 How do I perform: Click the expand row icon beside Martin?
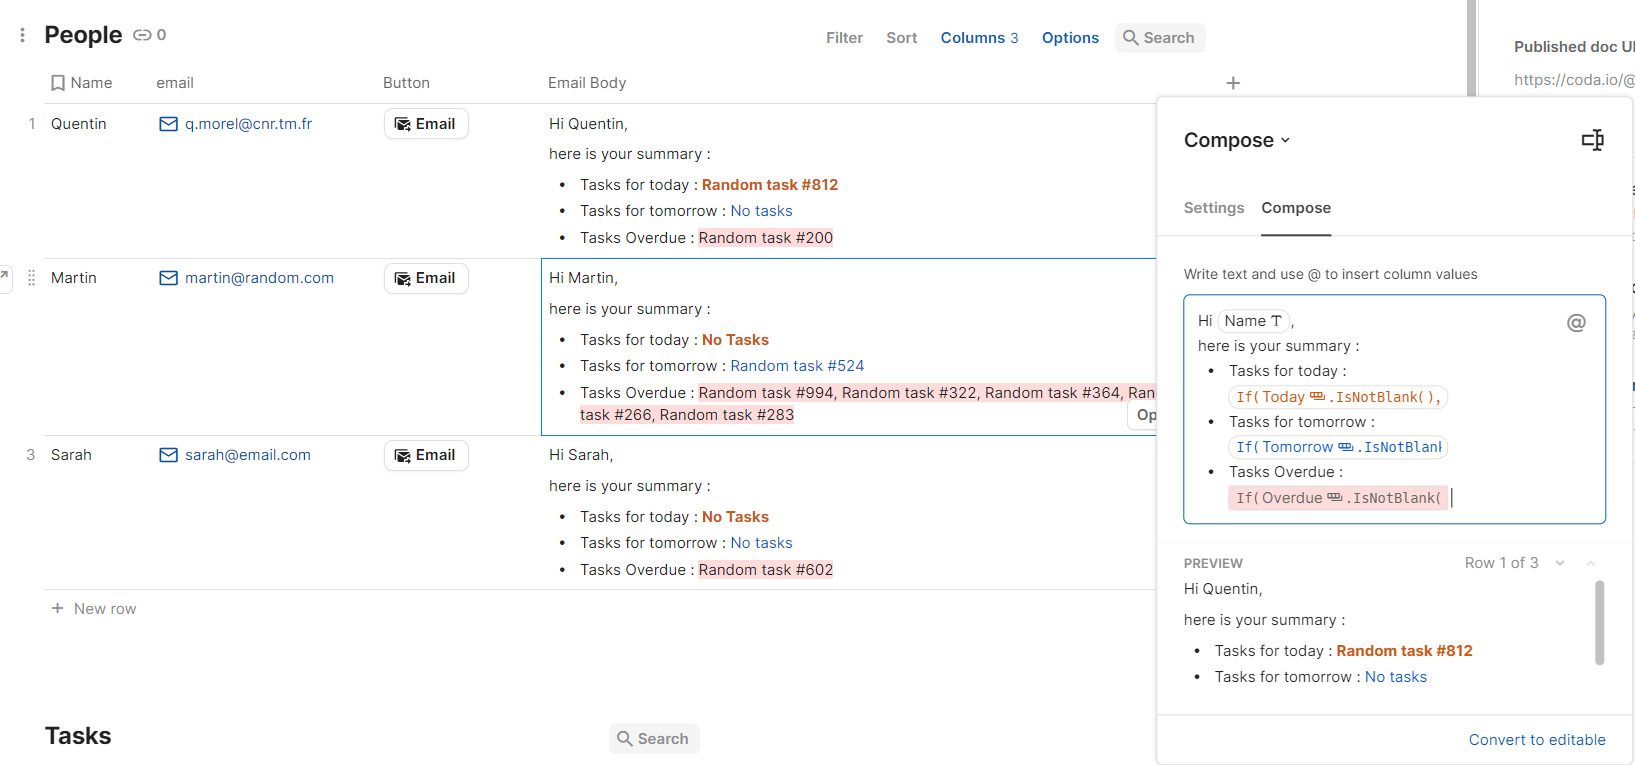5,275
